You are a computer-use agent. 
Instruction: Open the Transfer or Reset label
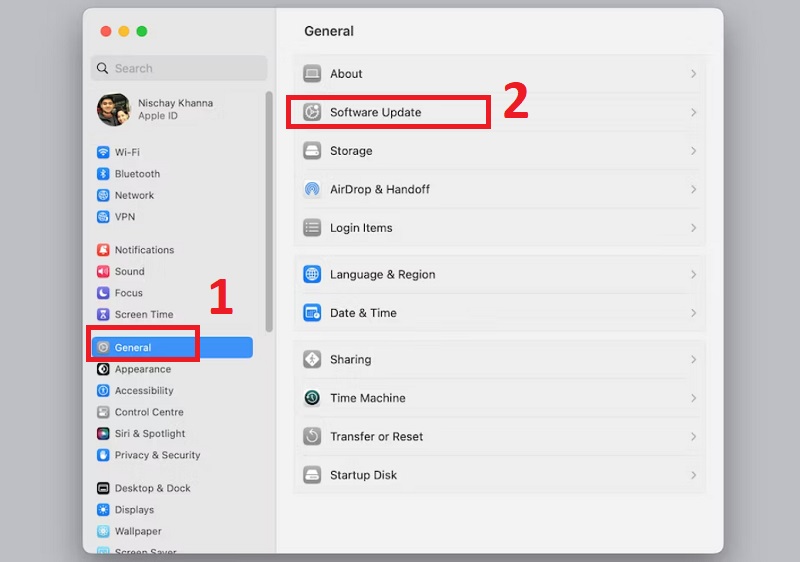[x=377, y=437]
